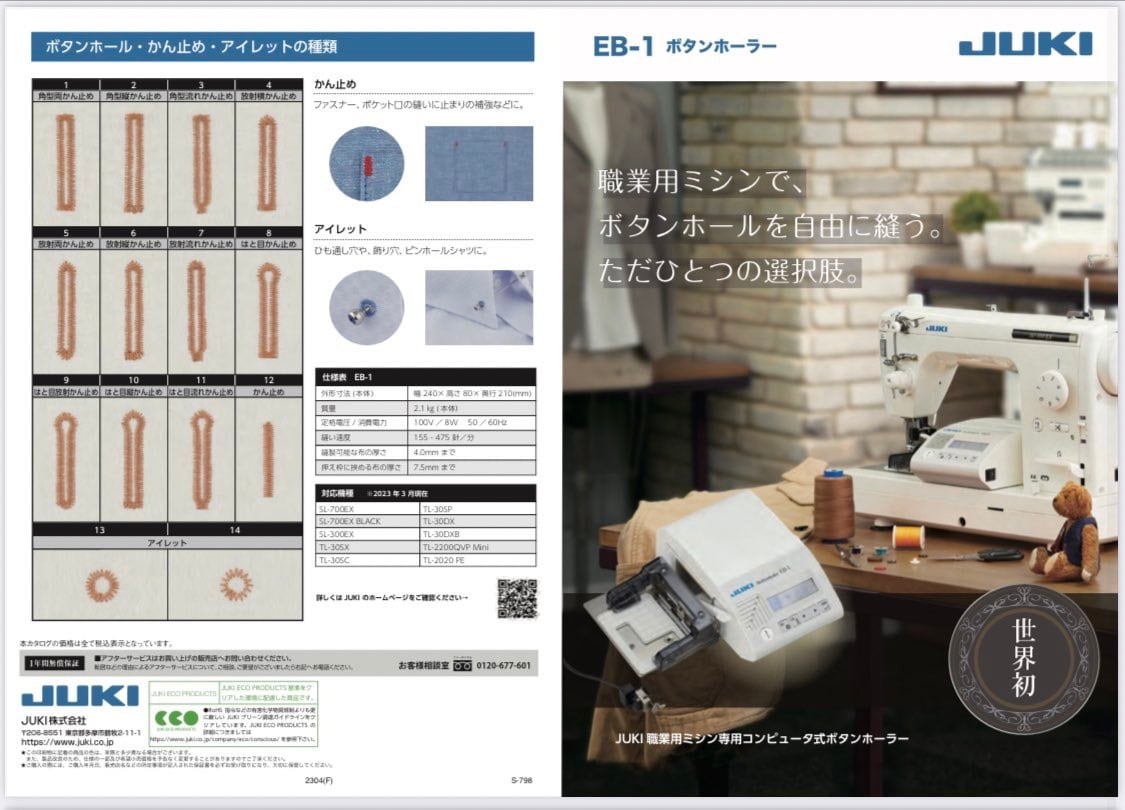Image resolution: width=1125 pixels, height=810 pixels.
Task: Select sample 11 keyhole buttonhole stitch
Action: pos(201,459)
